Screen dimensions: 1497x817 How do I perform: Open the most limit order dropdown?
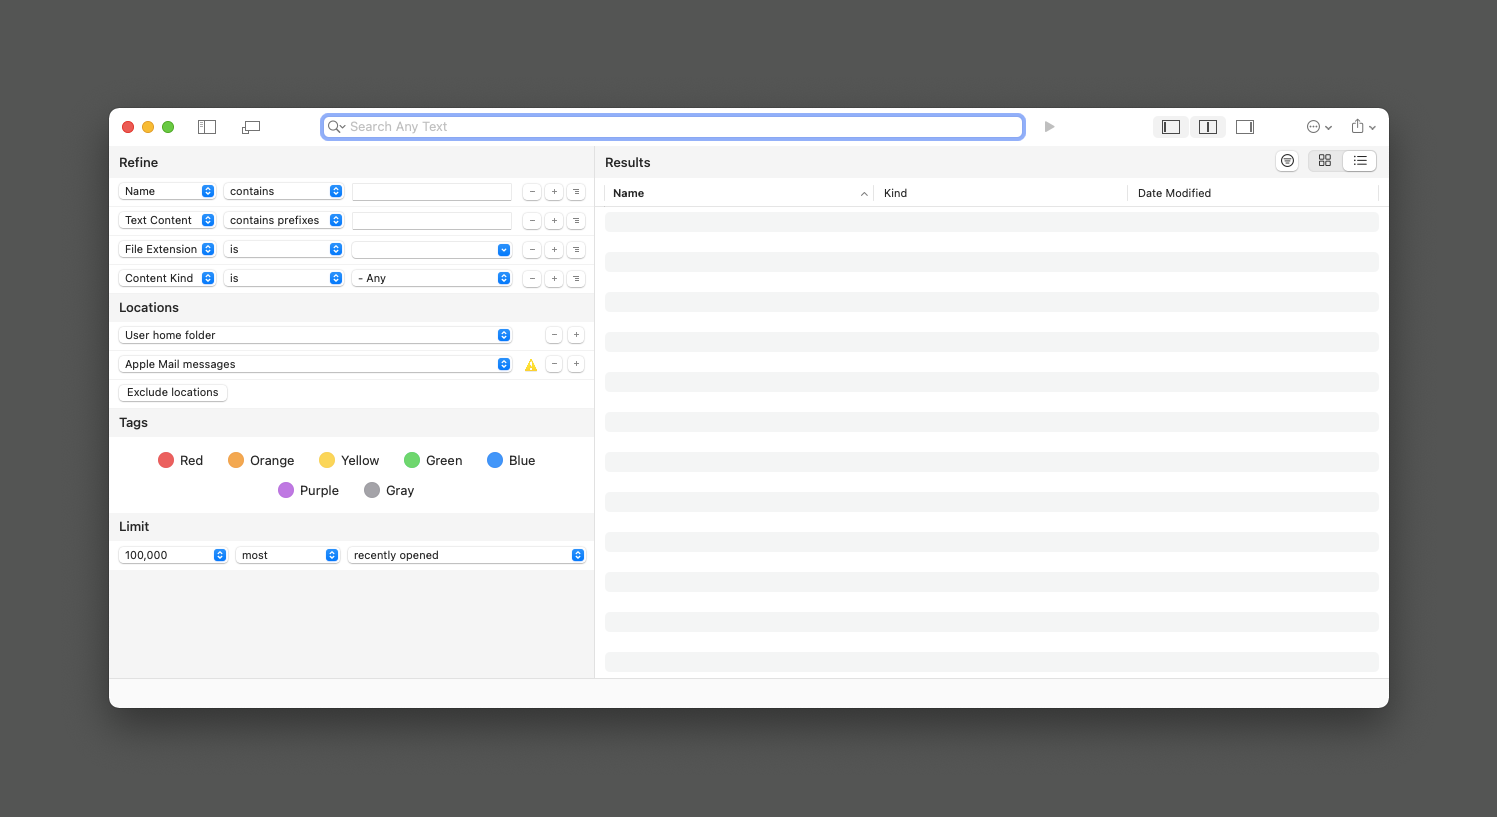pyautogui.click(x=288, y=555)
